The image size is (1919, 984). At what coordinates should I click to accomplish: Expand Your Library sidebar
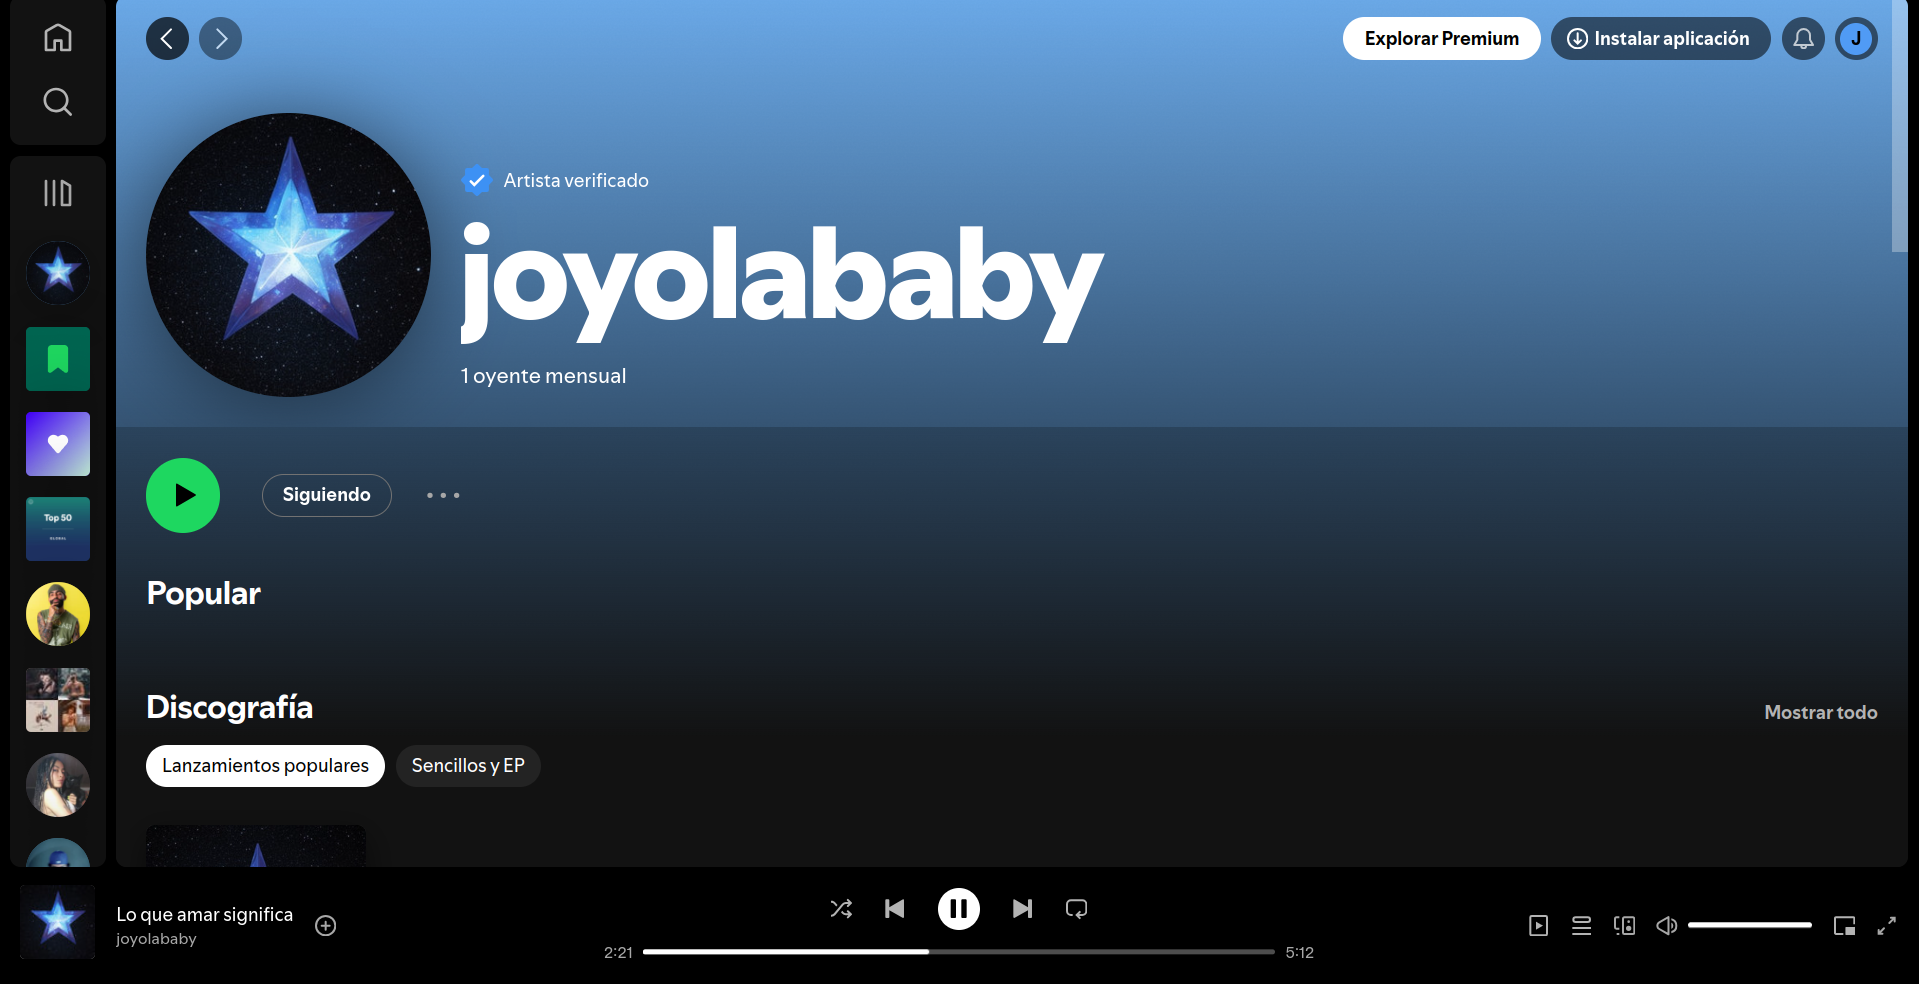point(58,193)
